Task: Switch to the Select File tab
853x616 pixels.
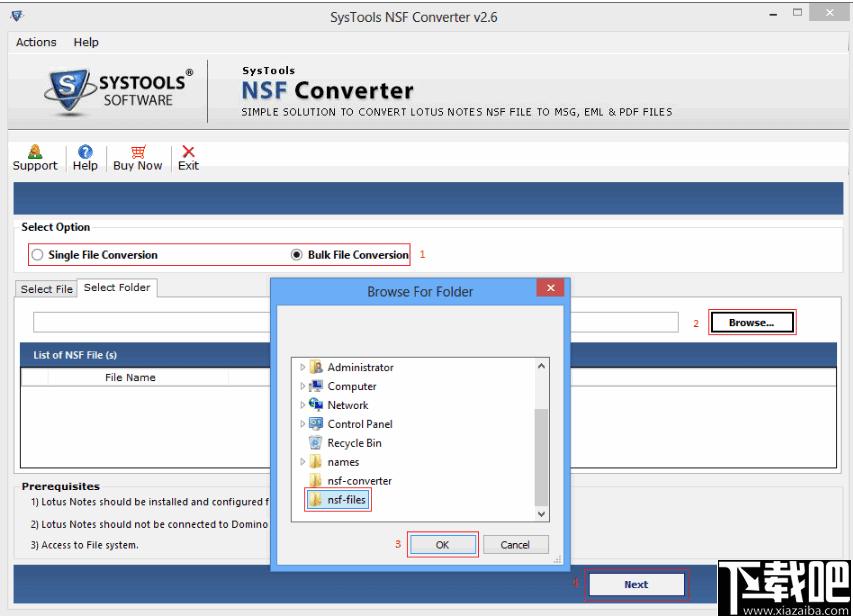Action: (x=46, y=289)
